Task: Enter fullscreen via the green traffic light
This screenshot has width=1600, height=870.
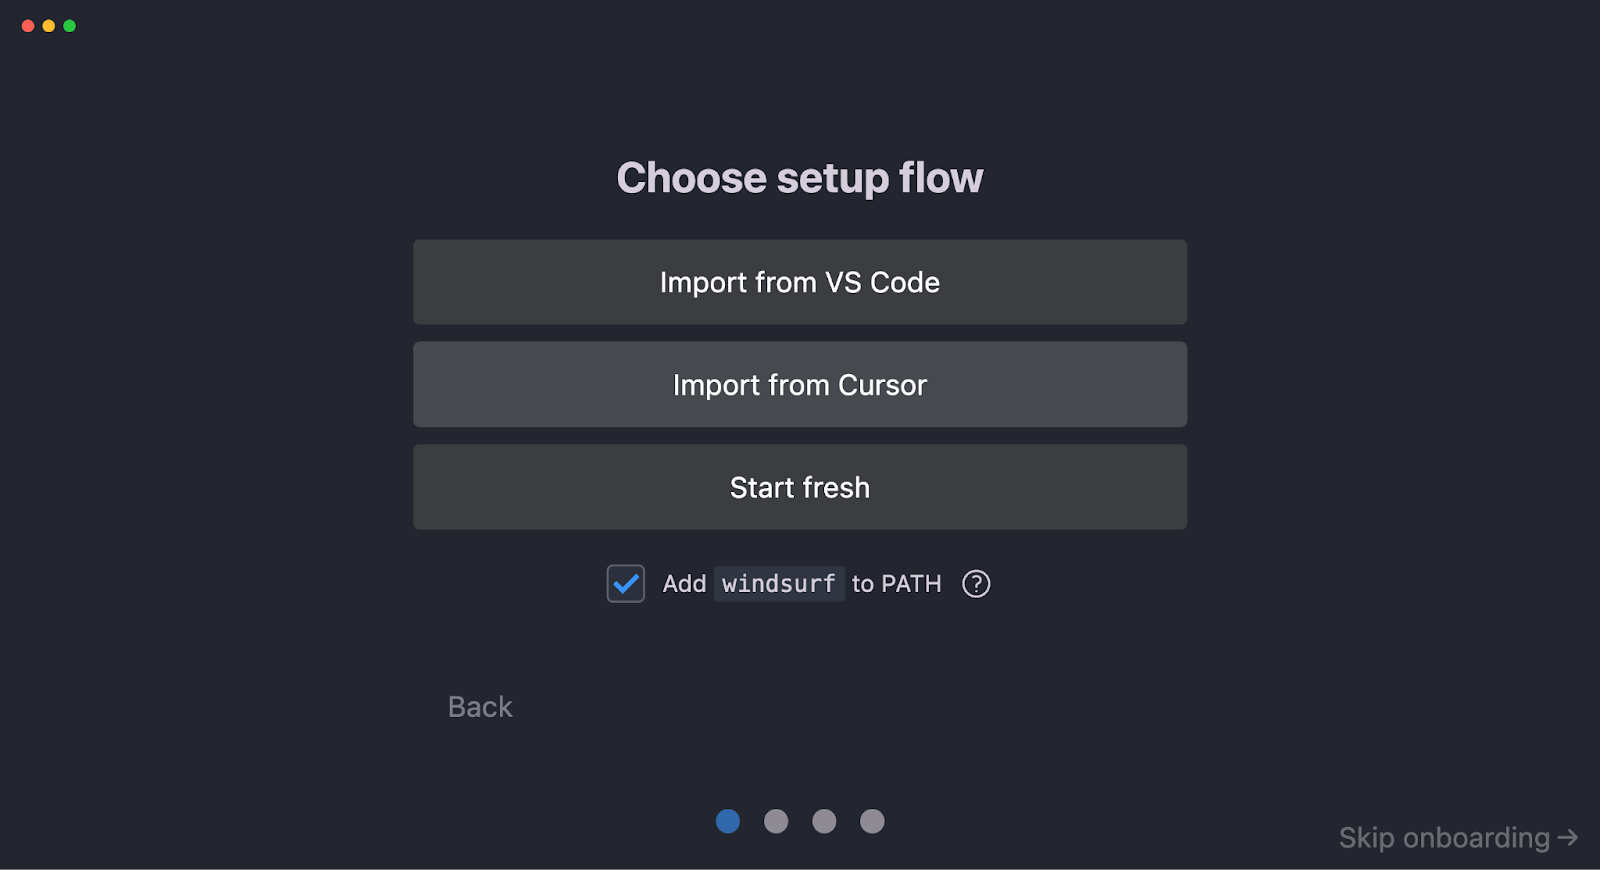Action: click(69, 26)
